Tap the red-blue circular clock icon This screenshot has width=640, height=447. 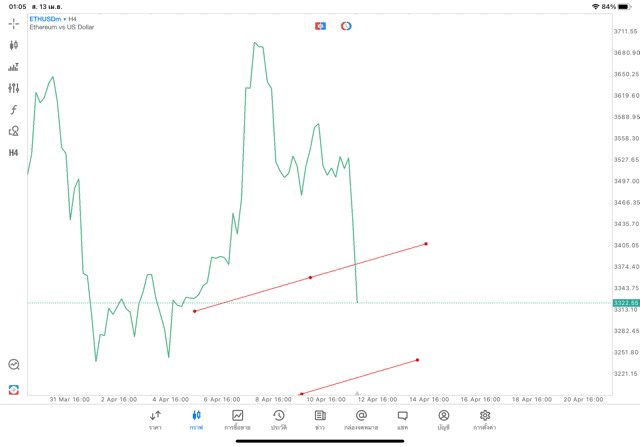coord(346,25)
